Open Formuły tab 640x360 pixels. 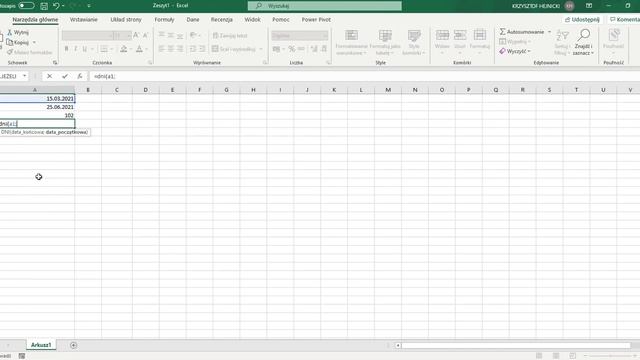(164, 20)
